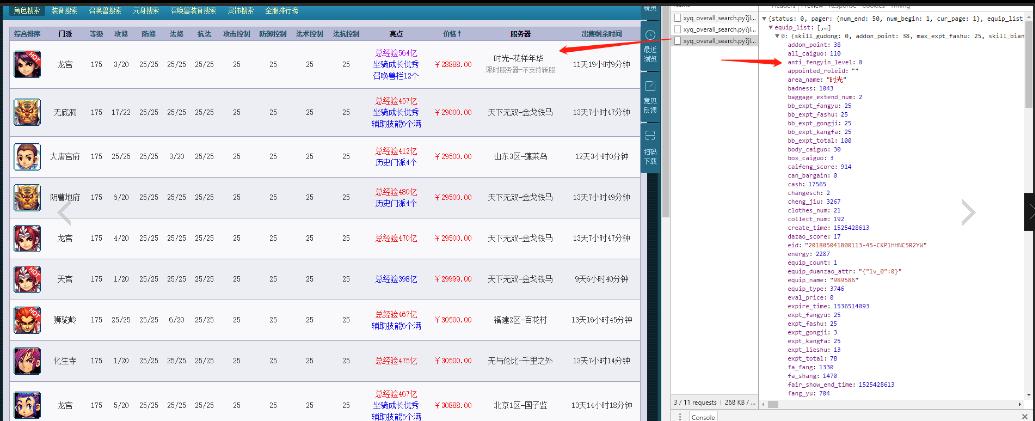Screen dimensions: 1035x421
Task: Select expt_total: 70 line
Action: click(x=813, y=358)
